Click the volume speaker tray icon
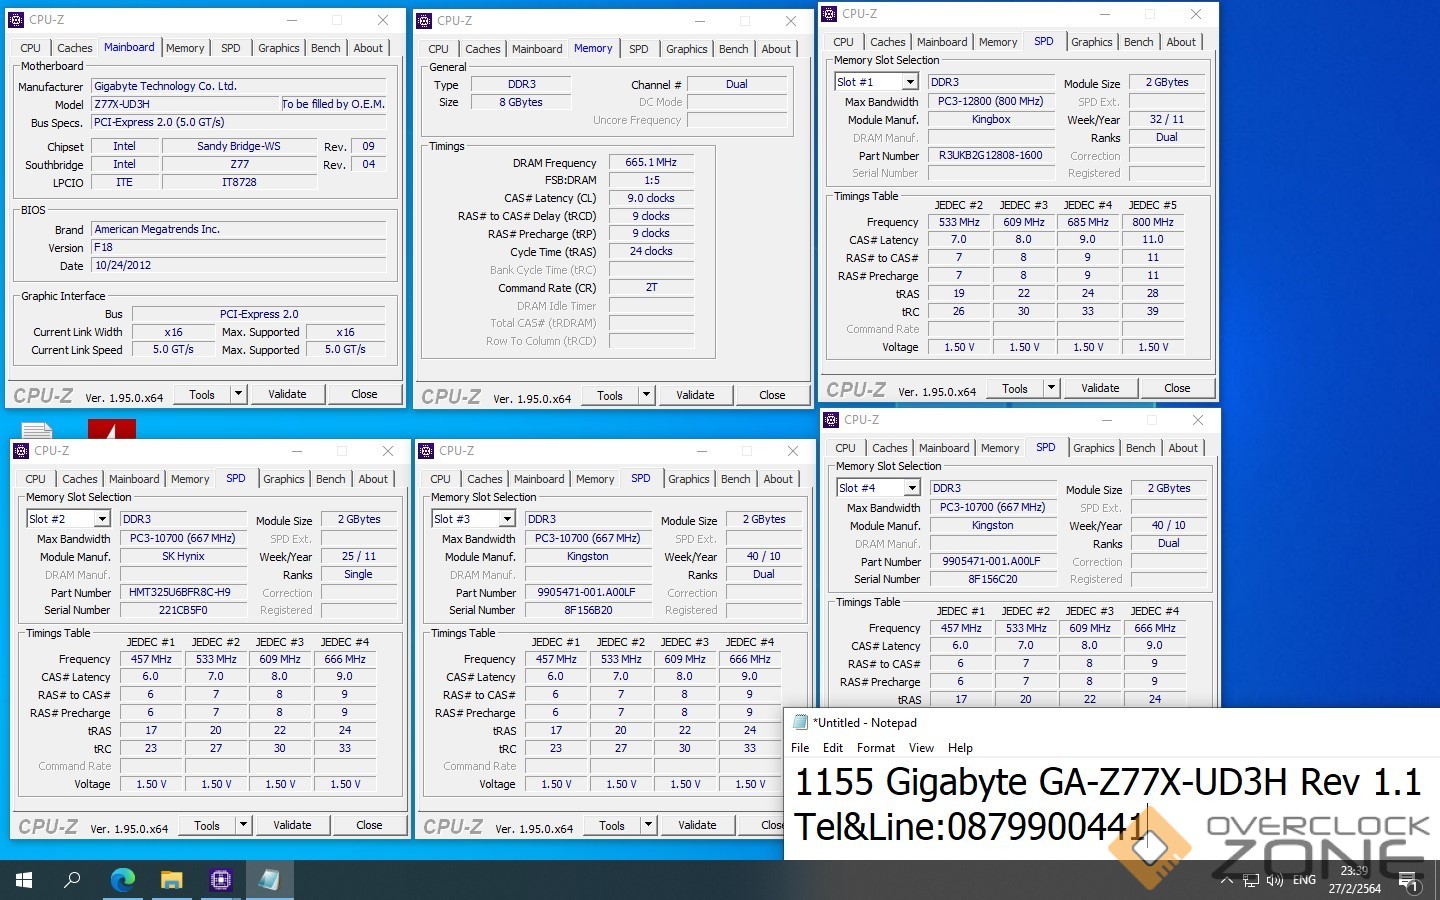The width and height of the screenshot is (1440, 900). (1274, 881)
